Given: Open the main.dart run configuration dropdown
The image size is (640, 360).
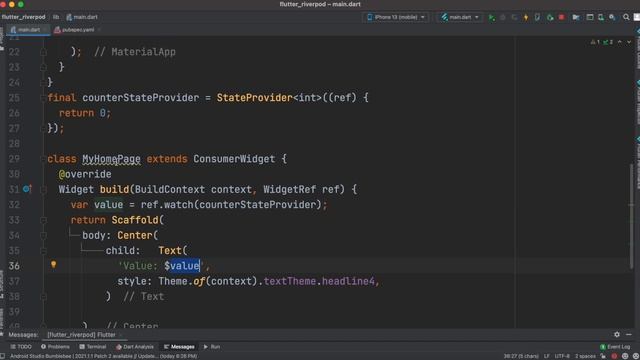Looking at the screenshot, I should point(460,17).
